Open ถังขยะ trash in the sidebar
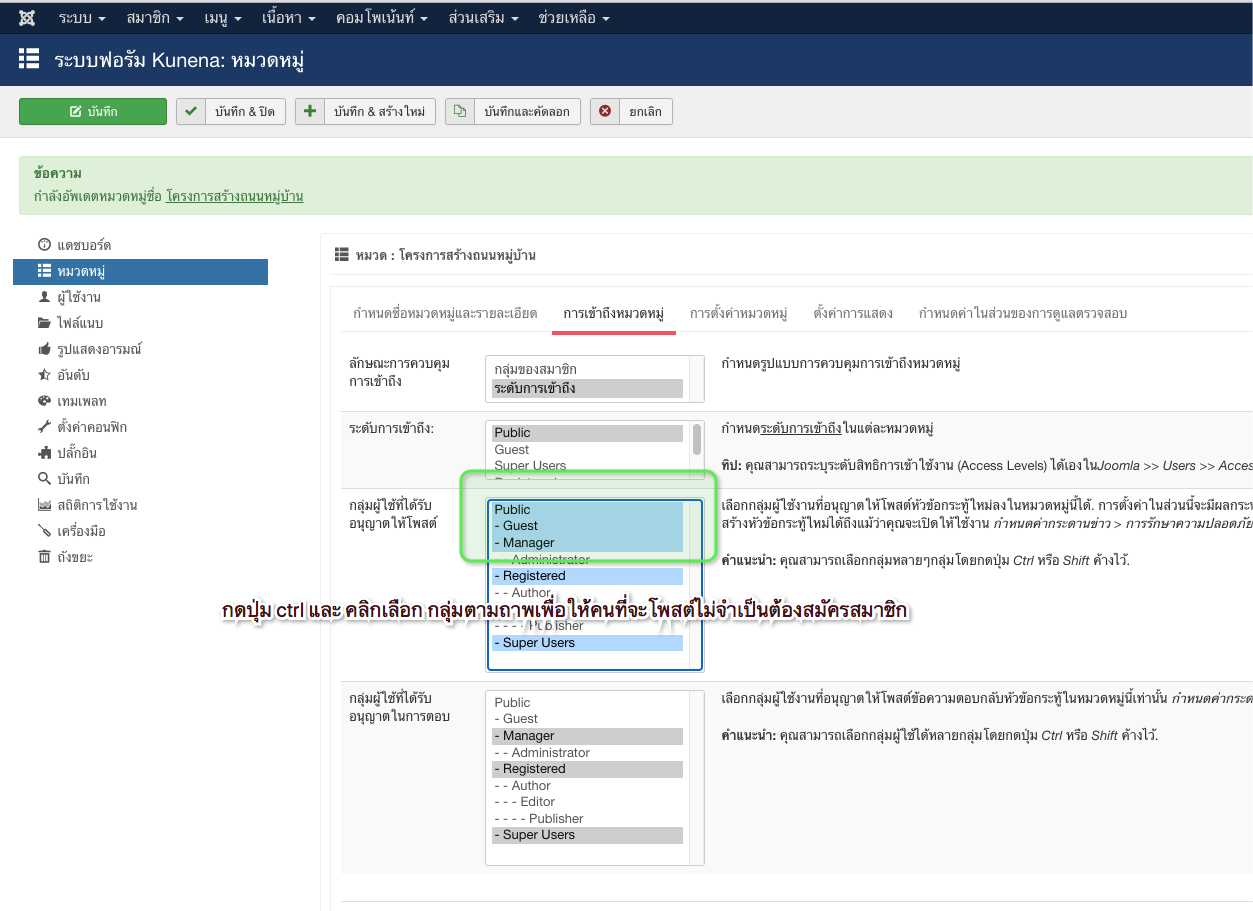1253x911 pixels. point(75,557)
